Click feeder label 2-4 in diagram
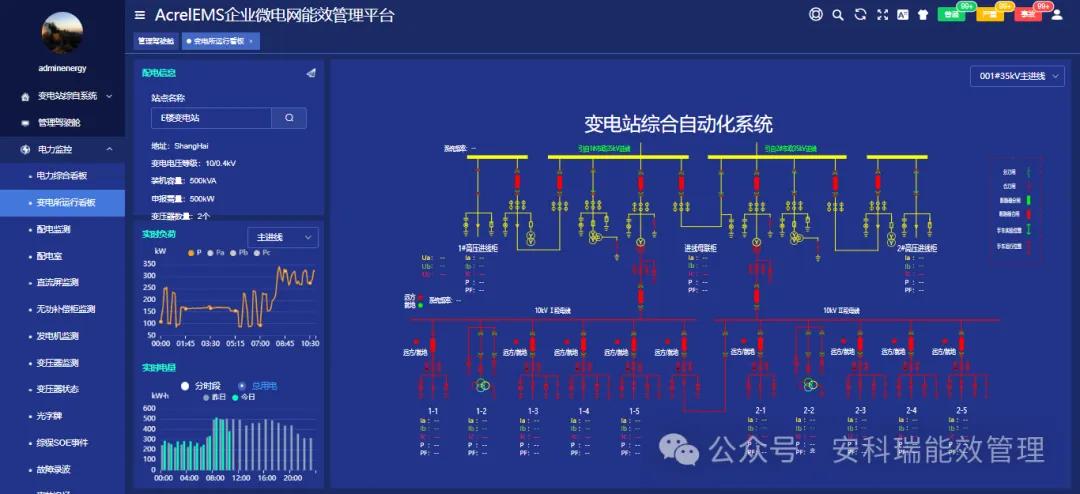 point(912,411)
